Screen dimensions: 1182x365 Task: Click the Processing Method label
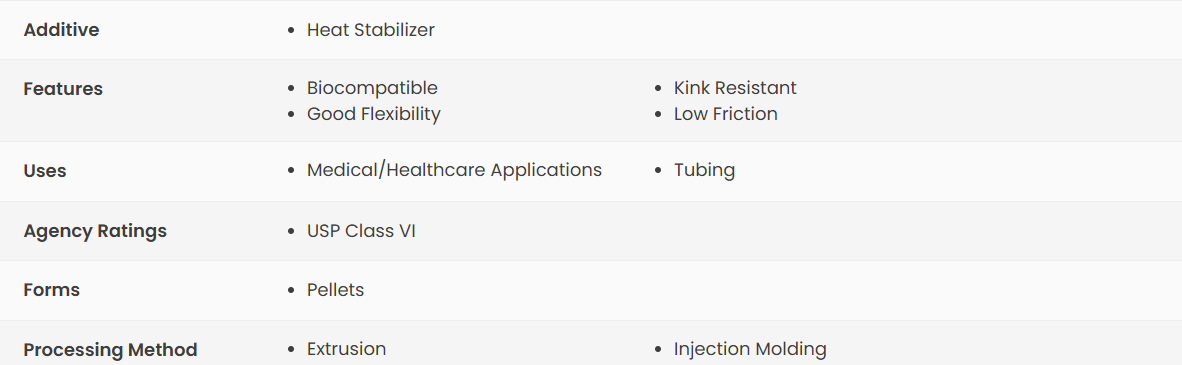point(110,350)
